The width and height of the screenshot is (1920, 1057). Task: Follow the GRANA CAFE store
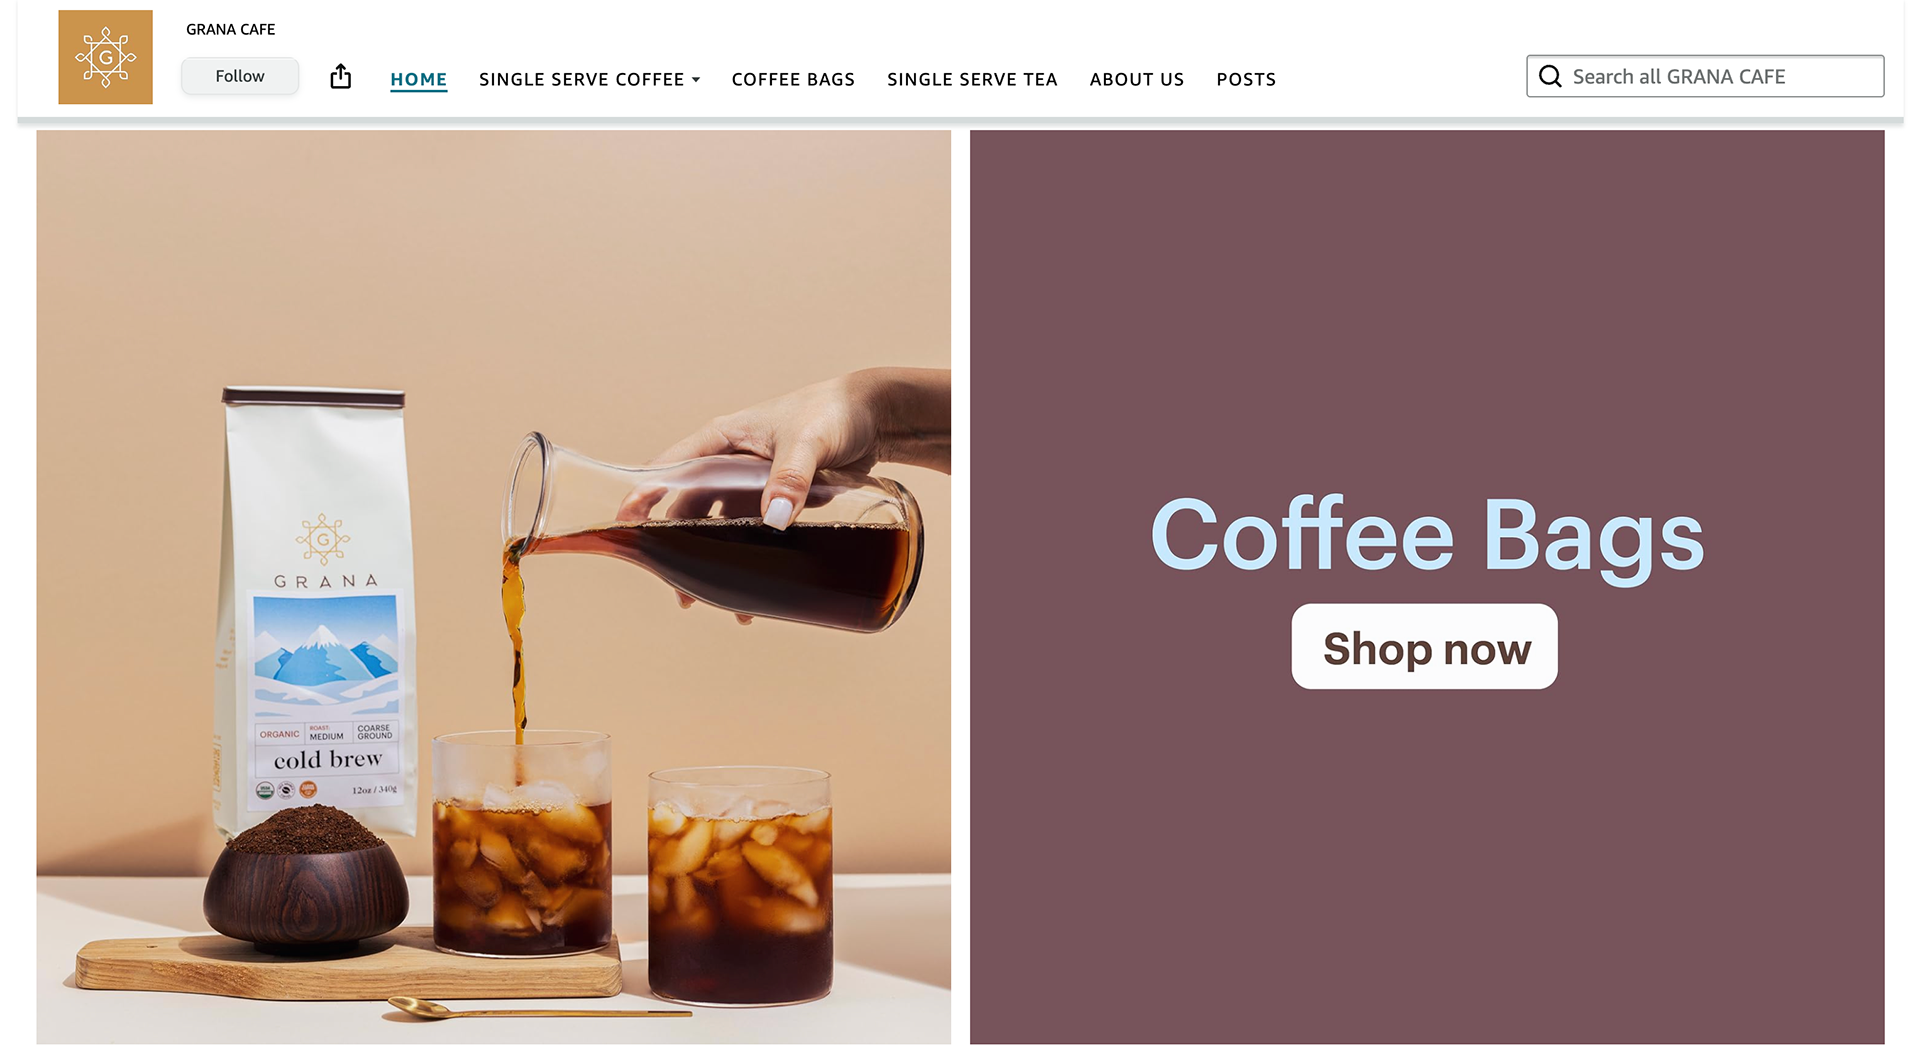240,76
